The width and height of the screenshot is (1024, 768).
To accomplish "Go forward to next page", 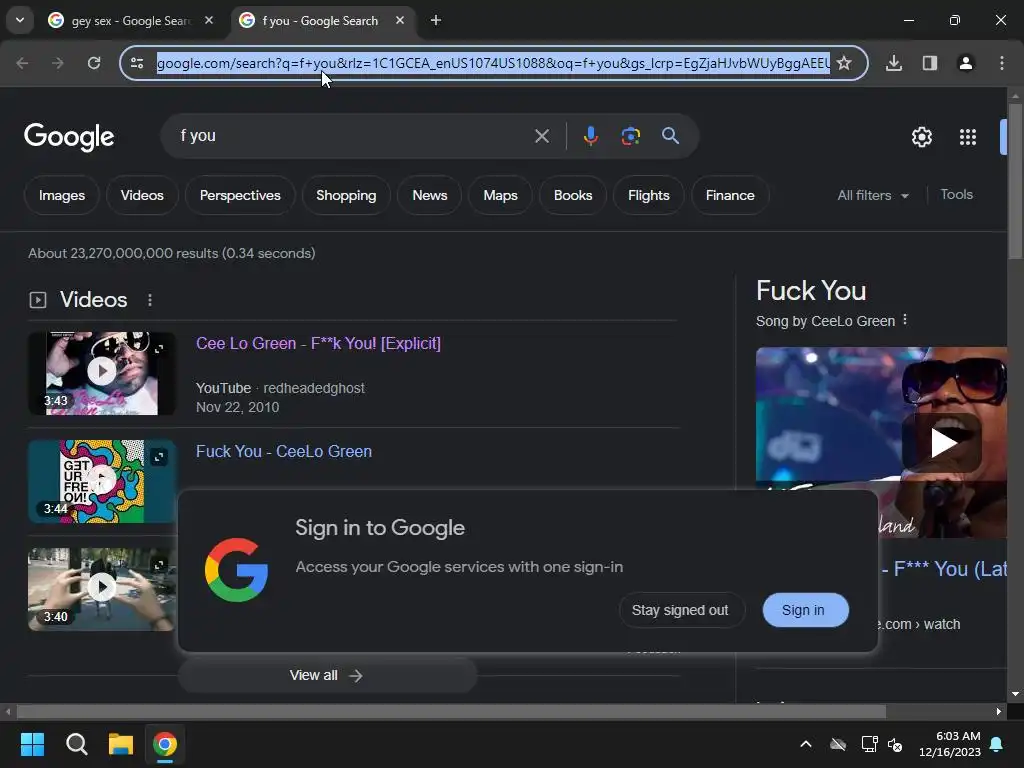I will click(57, 63).
